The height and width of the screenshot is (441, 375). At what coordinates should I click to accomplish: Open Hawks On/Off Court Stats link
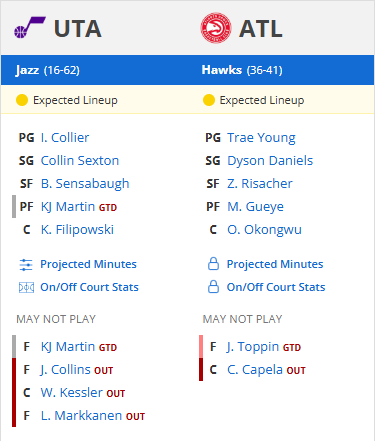pos(276,287)
